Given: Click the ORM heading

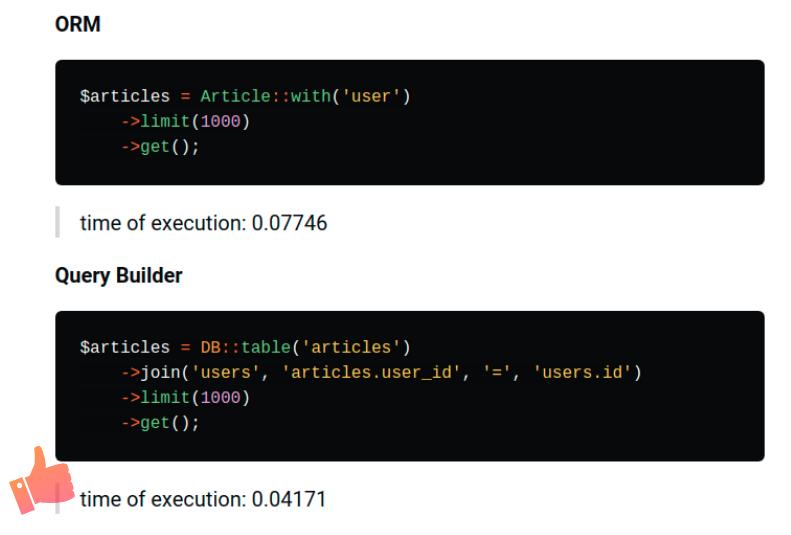Looking at the screenshot, I should click(78, 24).
